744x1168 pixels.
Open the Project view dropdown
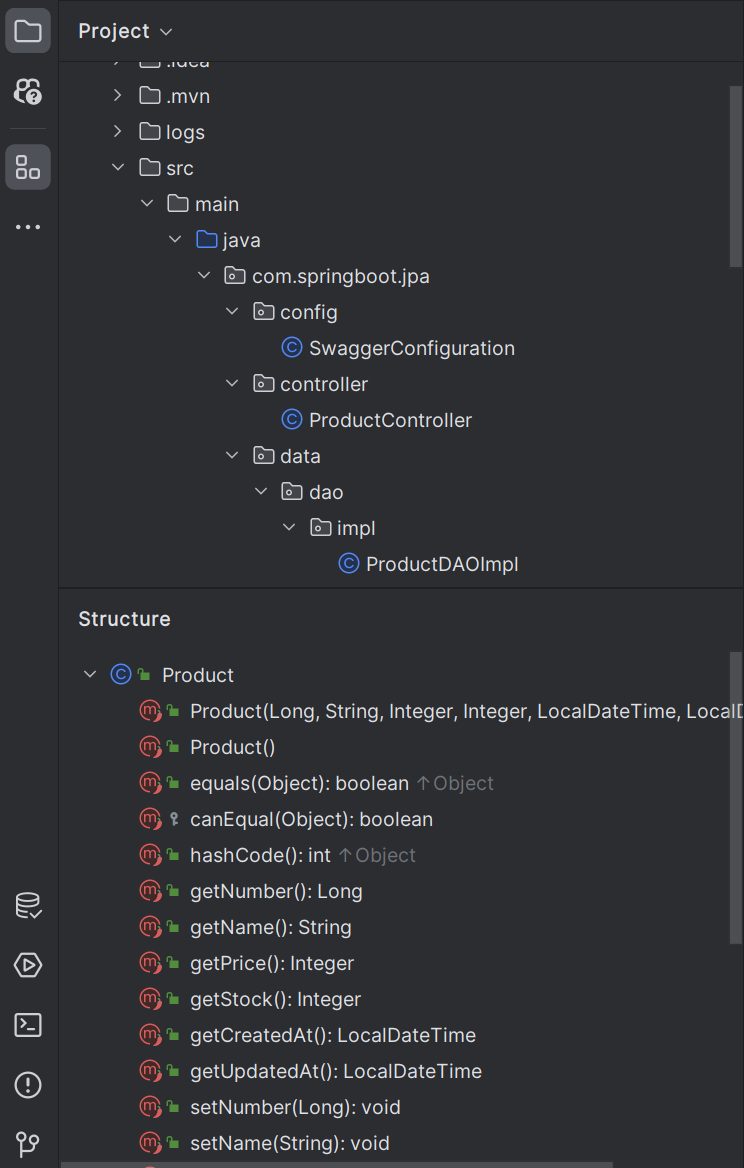click(125, 32)
